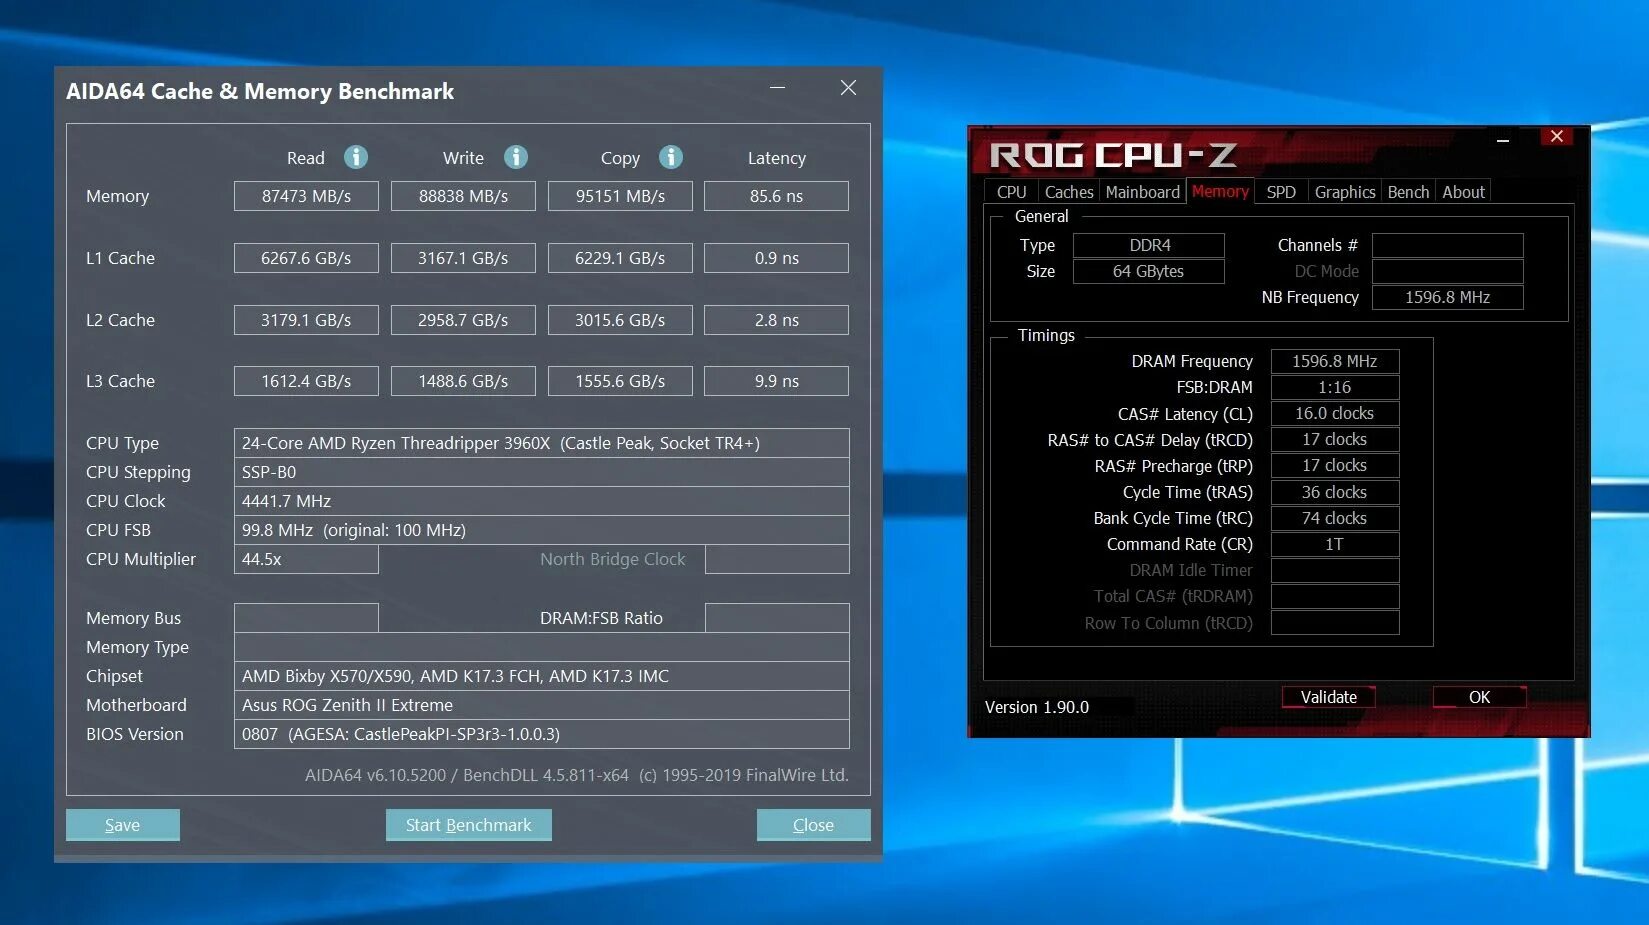1649x925 pixels.
Task: Click the CPU Multiplier value 44.5x
Action: point(306,559)
